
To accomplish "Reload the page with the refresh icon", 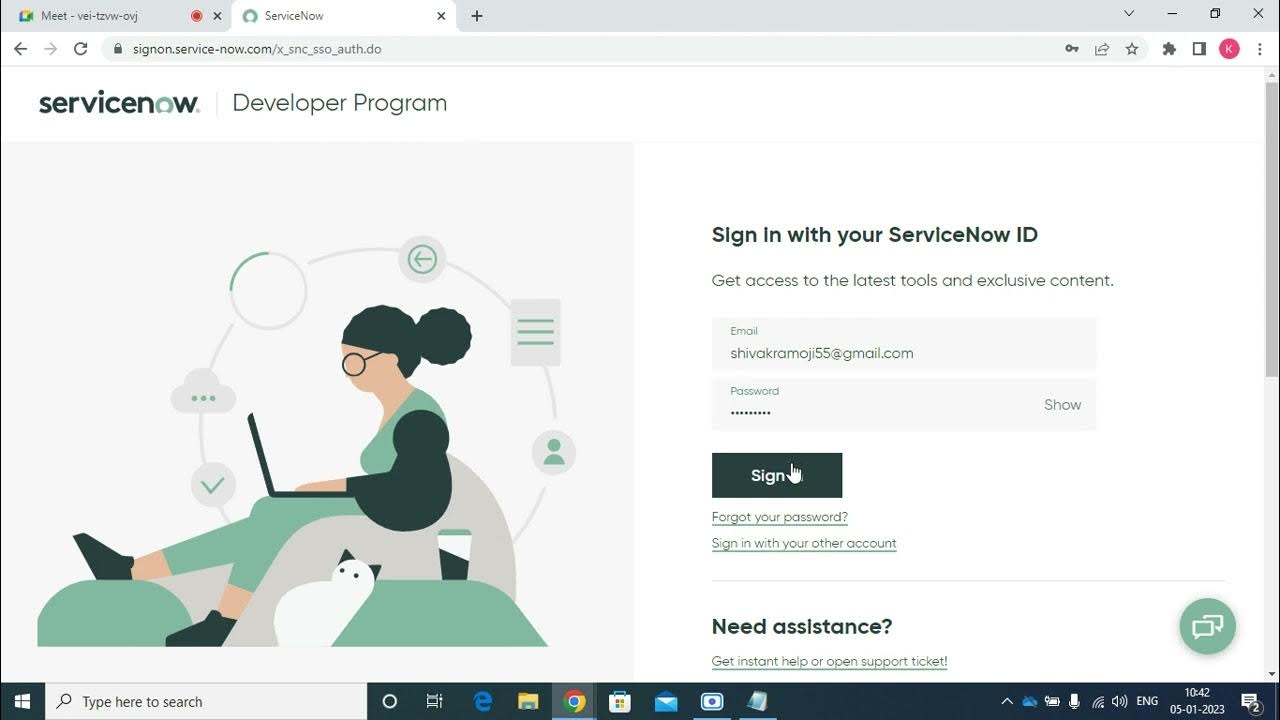I will coord(81,49).
